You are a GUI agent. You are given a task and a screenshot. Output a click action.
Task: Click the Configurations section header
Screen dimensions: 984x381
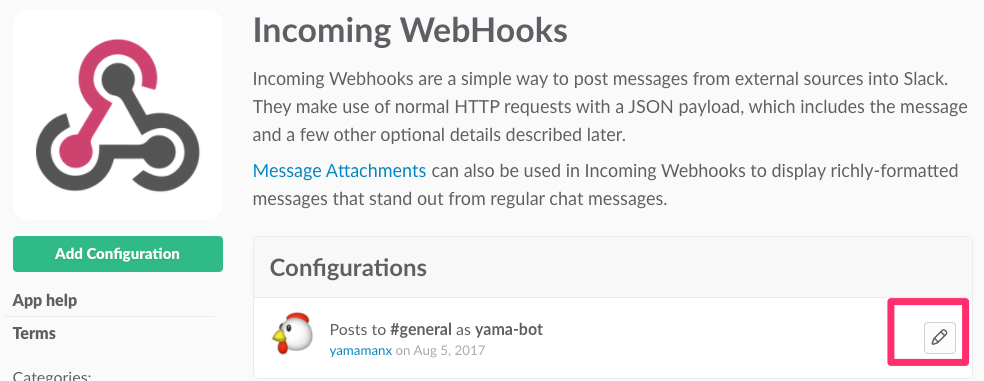[348, 267]
